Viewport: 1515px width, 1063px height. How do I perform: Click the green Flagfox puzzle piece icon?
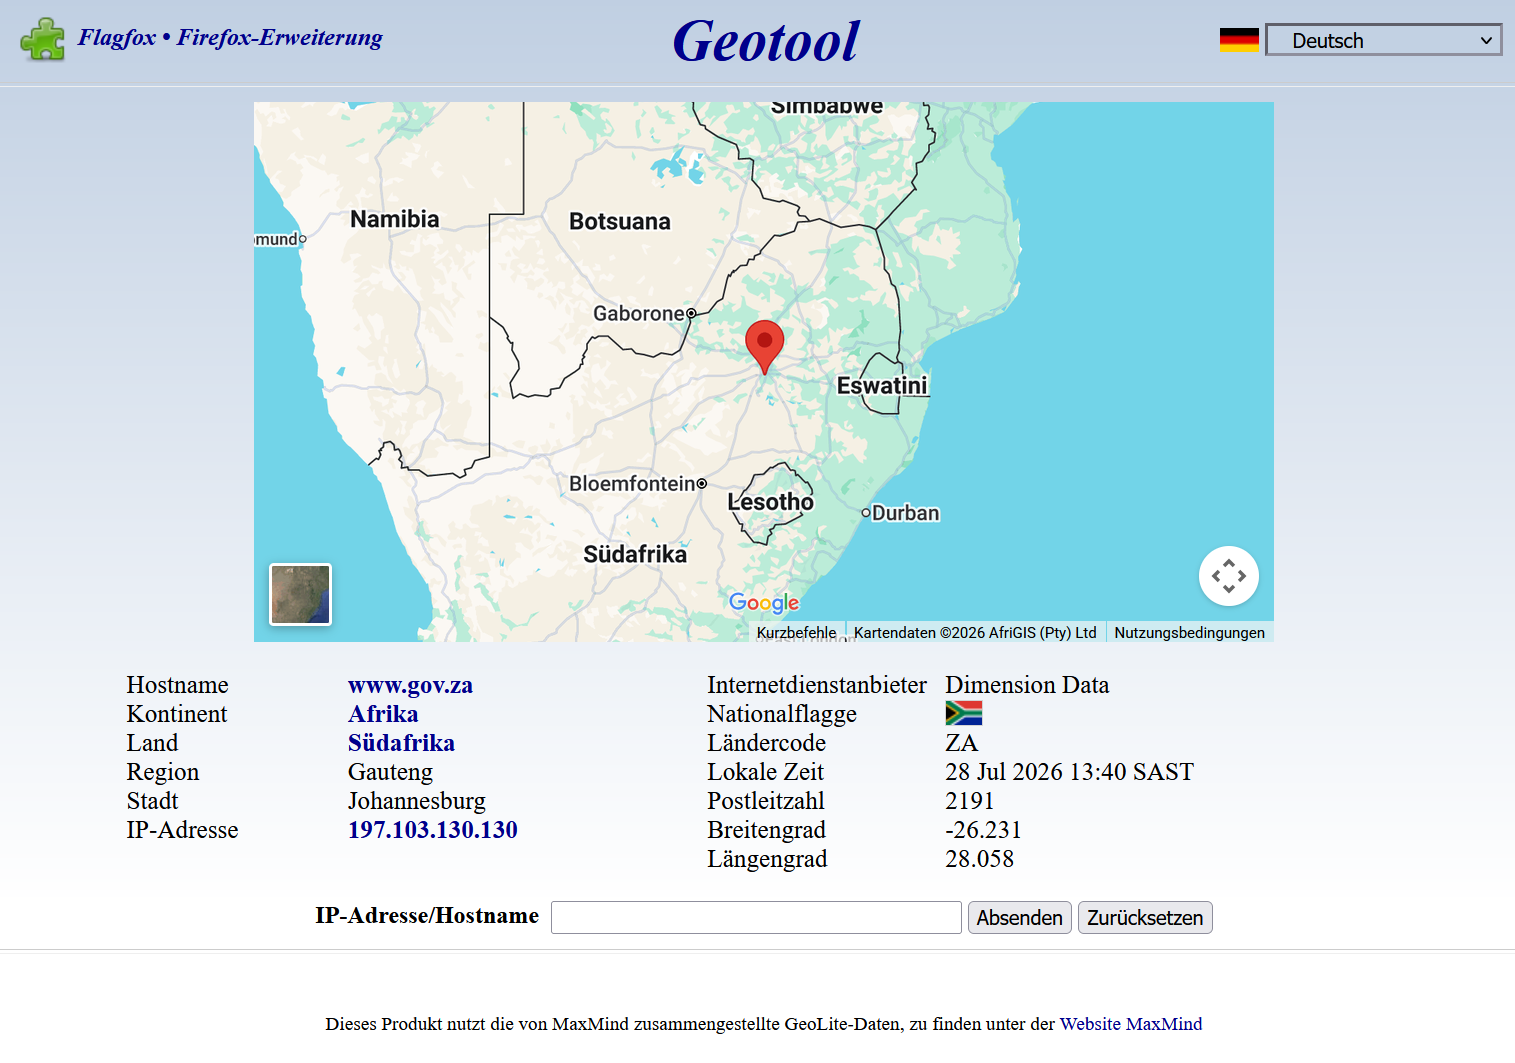(x=42, y=39)
